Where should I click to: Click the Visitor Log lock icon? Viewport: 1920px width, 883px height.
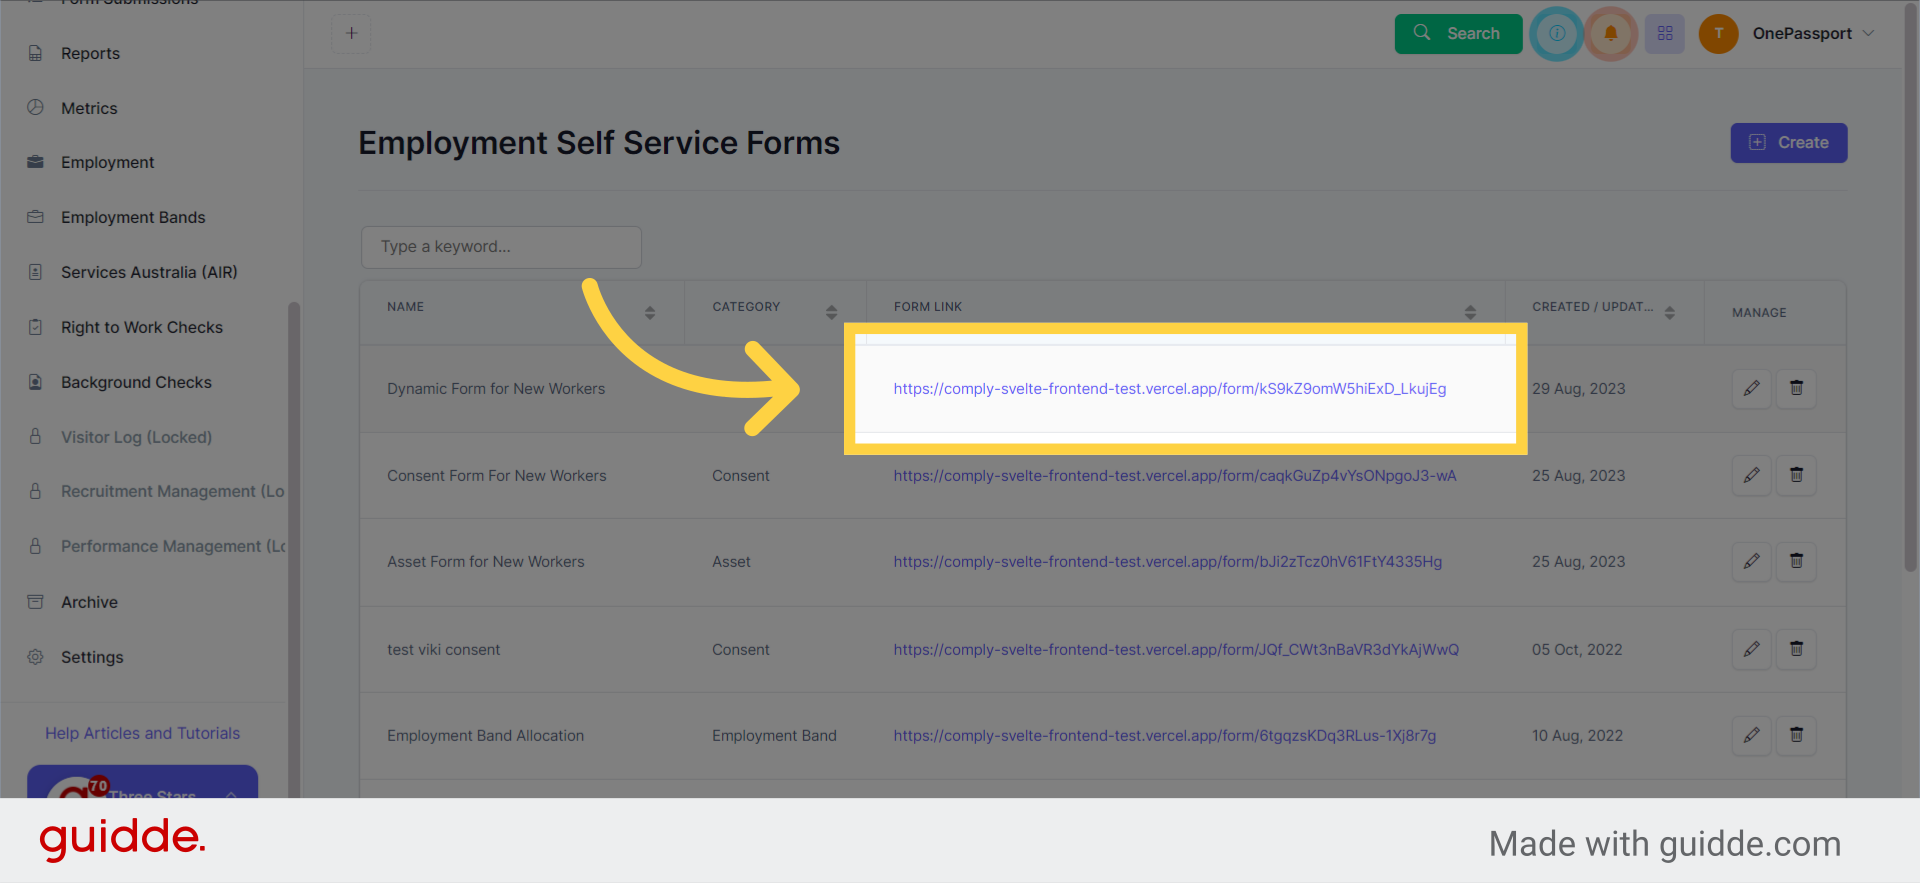coord(35,437)
